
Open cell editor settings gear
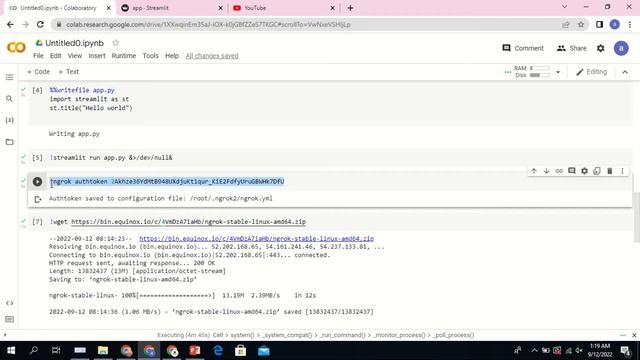pos(584,171)
